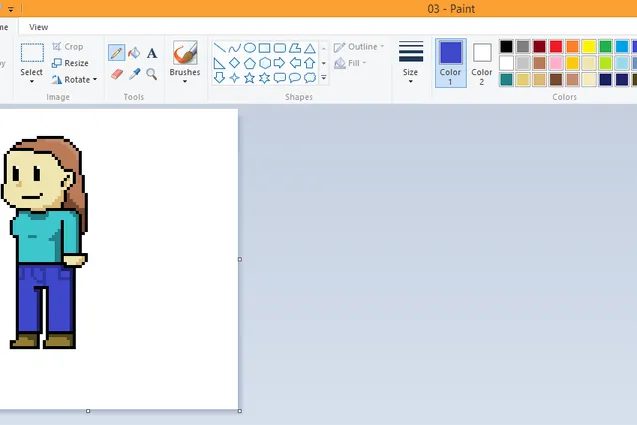Expand the shapes gallery more arrow
Image resolution: width=637 pixels, height=425 pixels.
324,78
